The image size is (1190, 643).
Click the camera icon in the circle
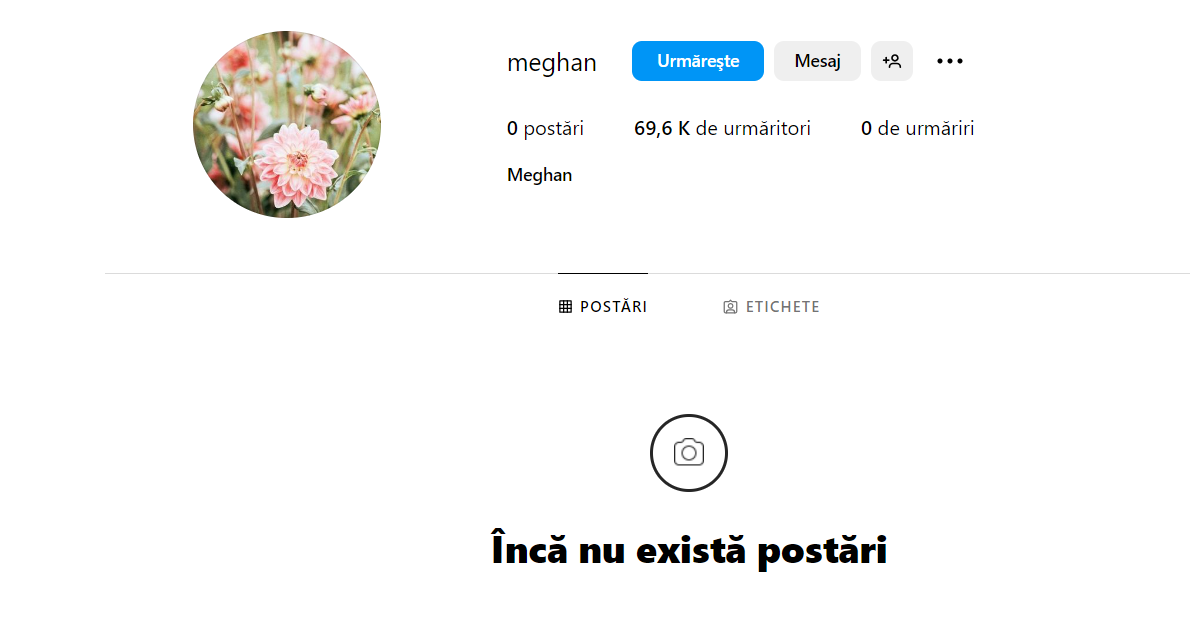(689, 453)
